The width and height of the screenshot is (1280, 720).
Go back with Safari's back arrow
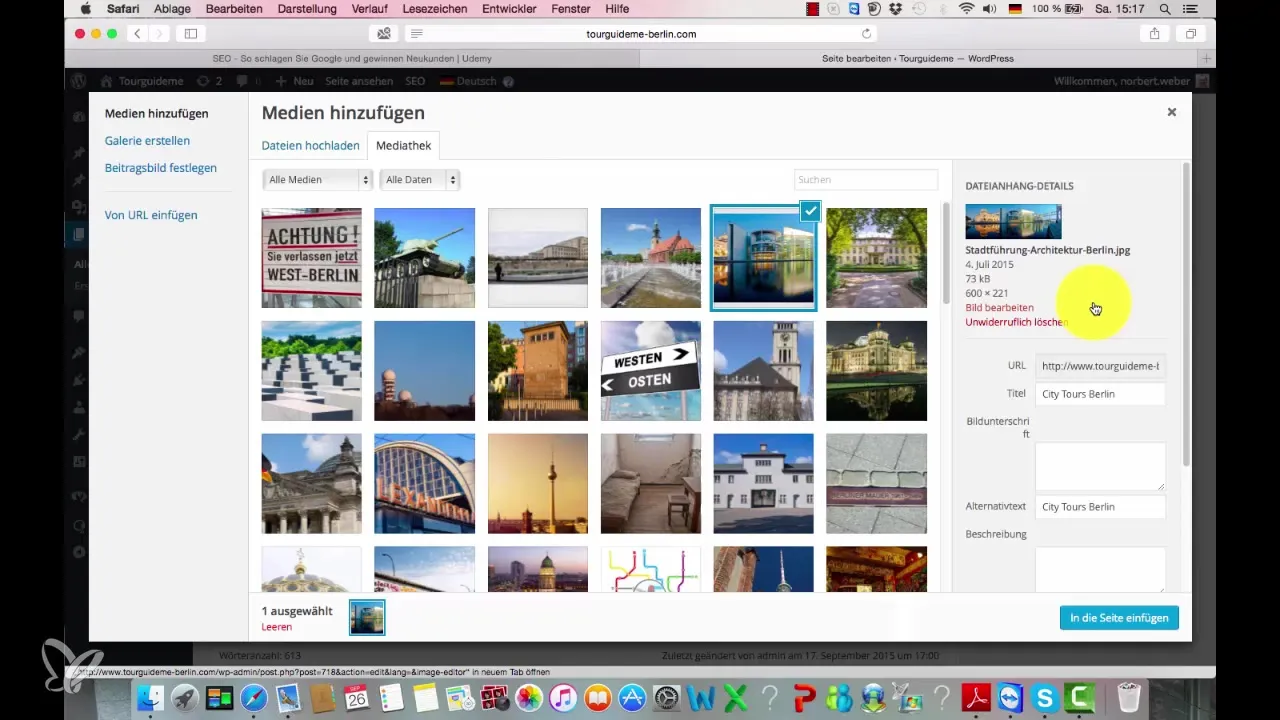coord(137,33)
